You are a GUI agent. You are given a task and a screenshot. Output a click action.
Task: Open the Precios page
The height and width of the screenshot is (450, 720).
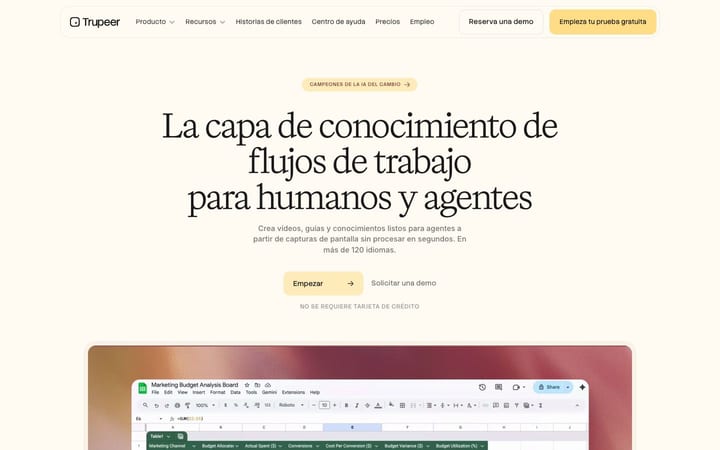click(388, 22)
